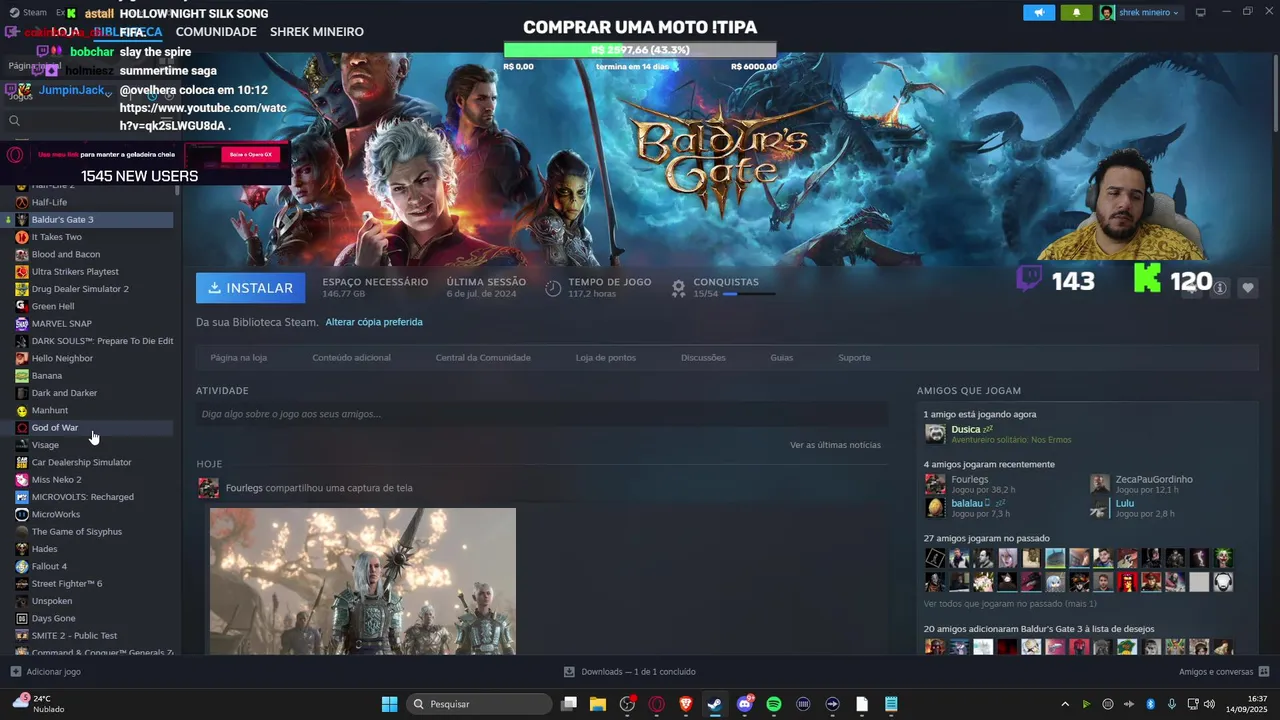Open the game info icon
Viewport: 1280px width, 720px height.
coord(1220,288)
